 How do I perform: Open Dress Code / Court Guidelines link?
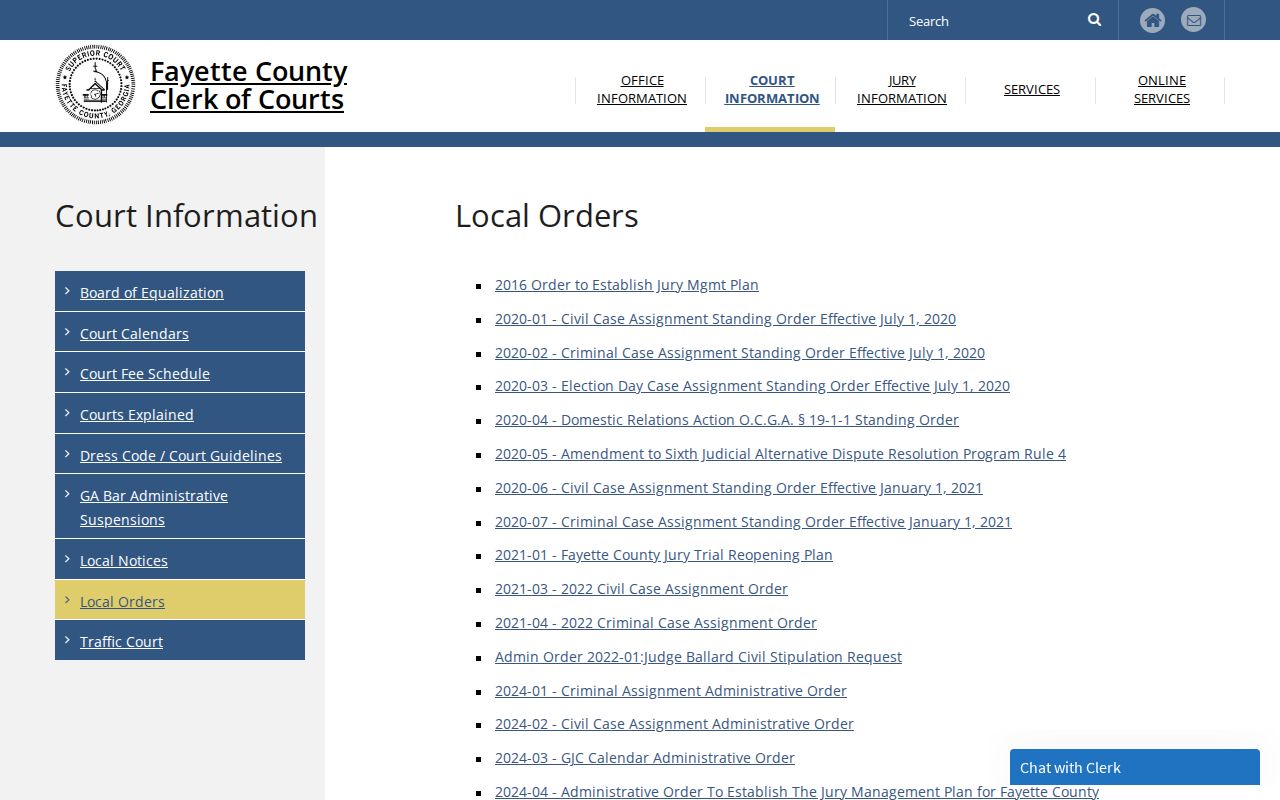pyautogui.click(x=181, y=456)
